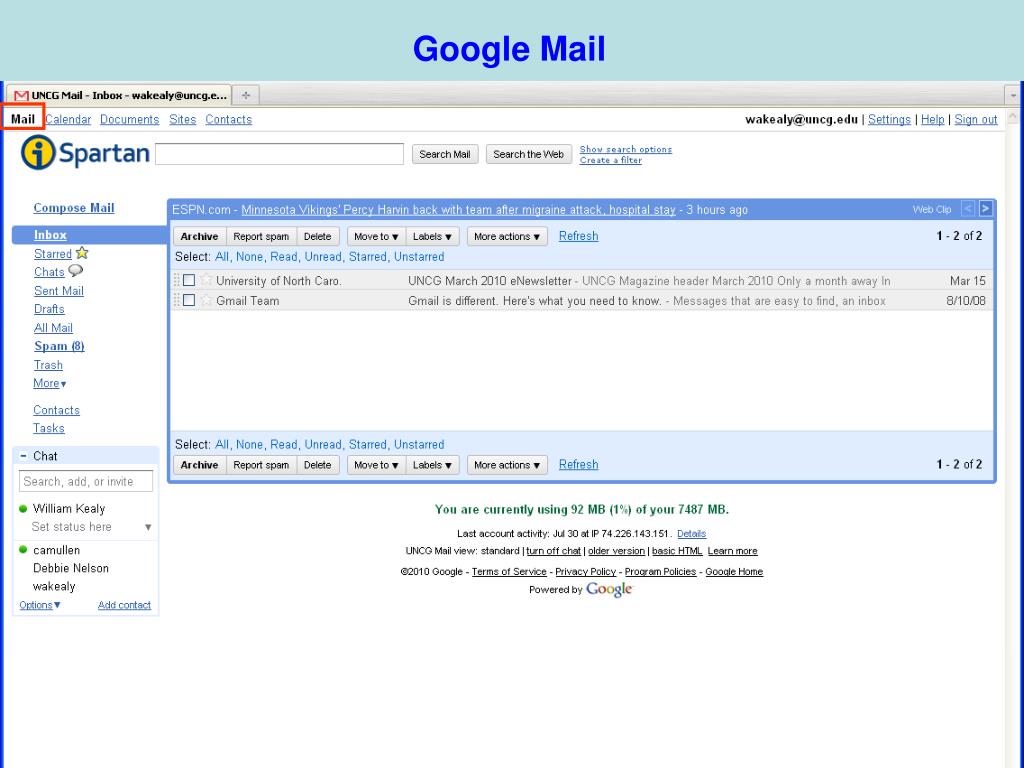Open the top Move to dropdown
The width and height of the screenshot is (1024, 768).
376,236
